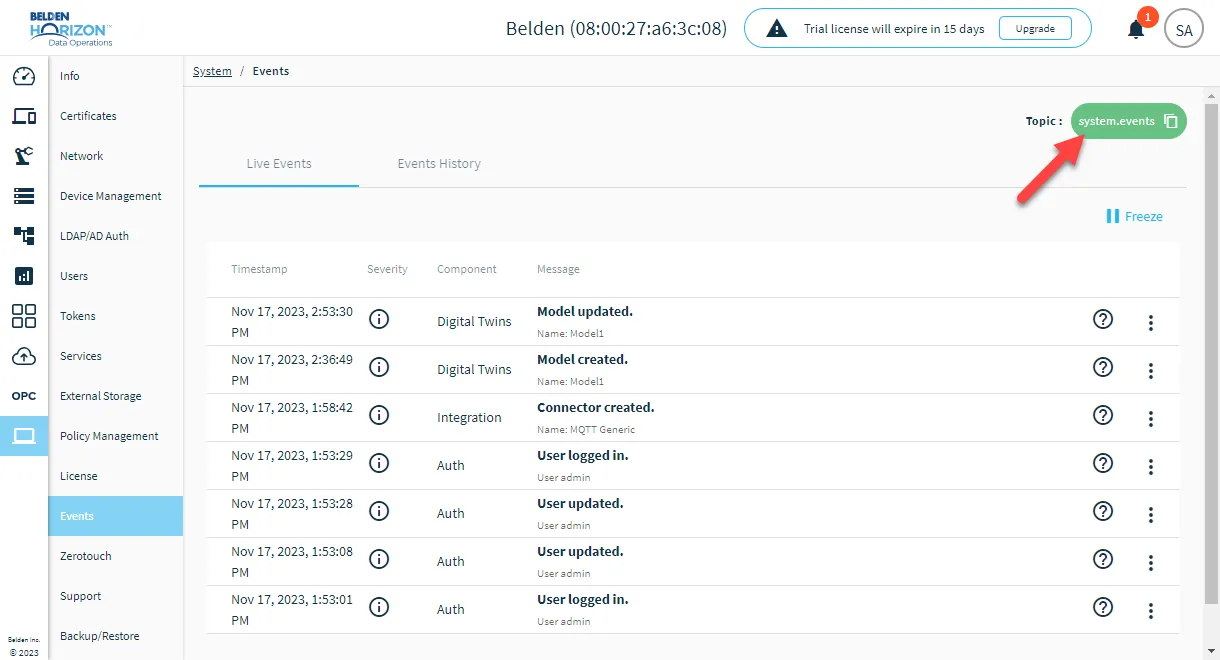Open Policy Management menu item
This screenshot has width=1220, height=660.
[x=116, y=436]
